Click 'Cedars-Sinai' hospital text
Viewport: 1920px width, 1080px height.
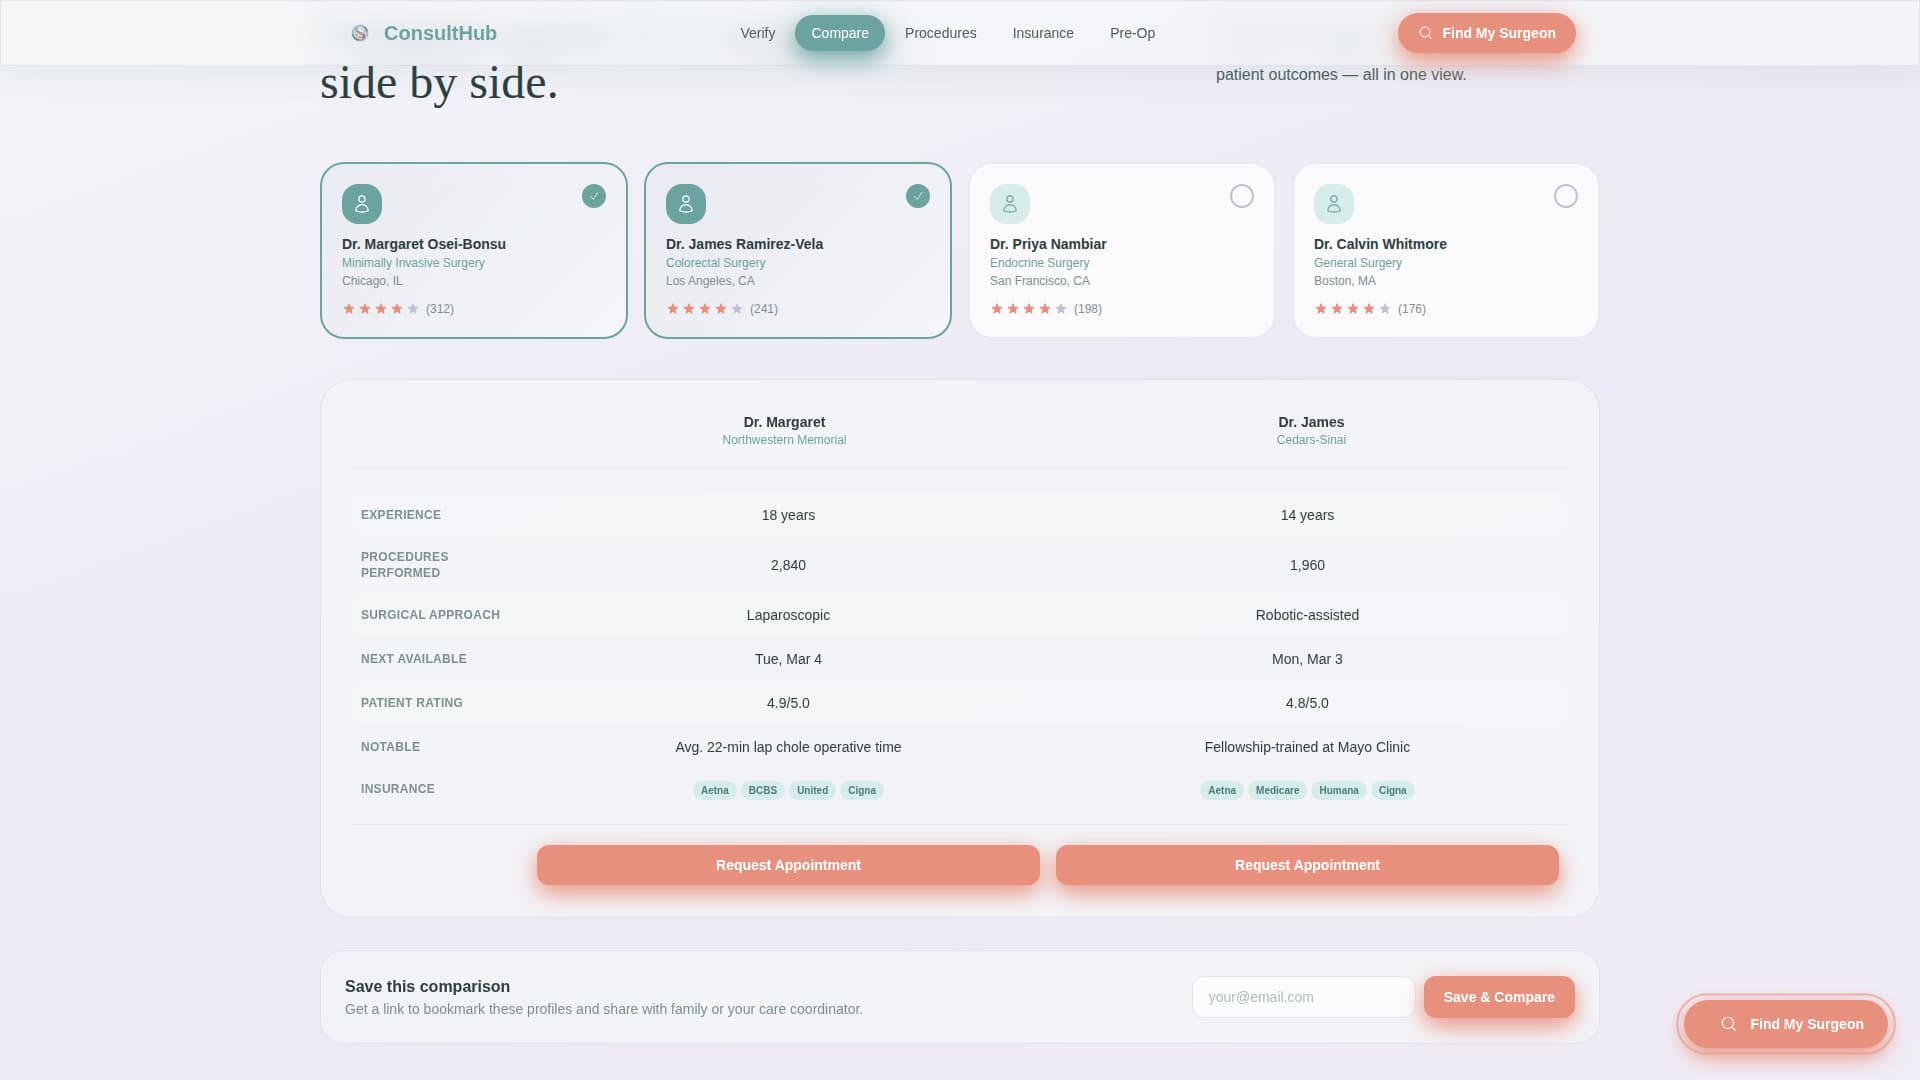coord(1311,440)
